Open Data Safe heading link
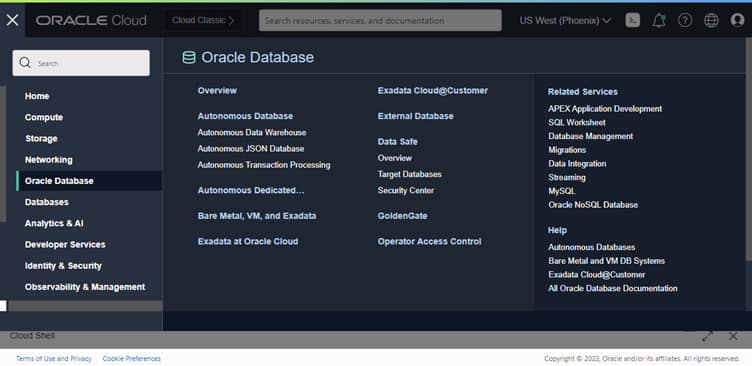The height and width of the screenshot is (366, 752). [398, 142]
